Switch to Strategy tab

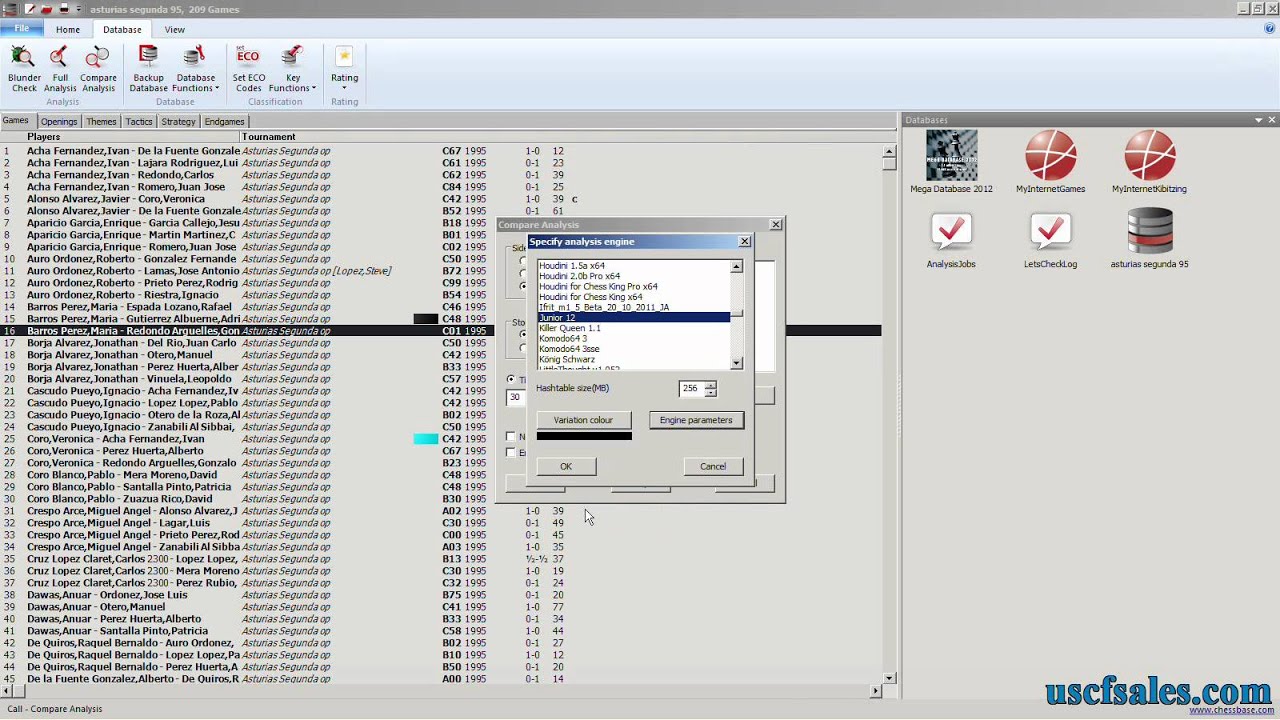pyautogui.click(x=178, y=122)
